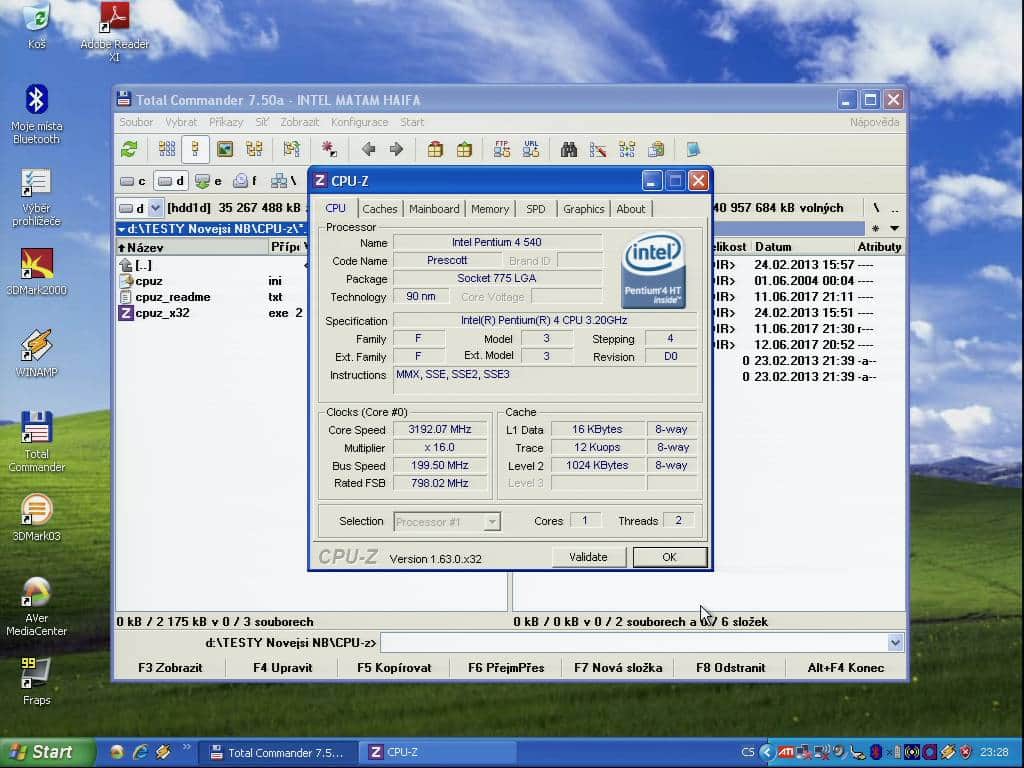Open the Soubor menu
This screenshot has height=768, width=1024.
(136, 122)
